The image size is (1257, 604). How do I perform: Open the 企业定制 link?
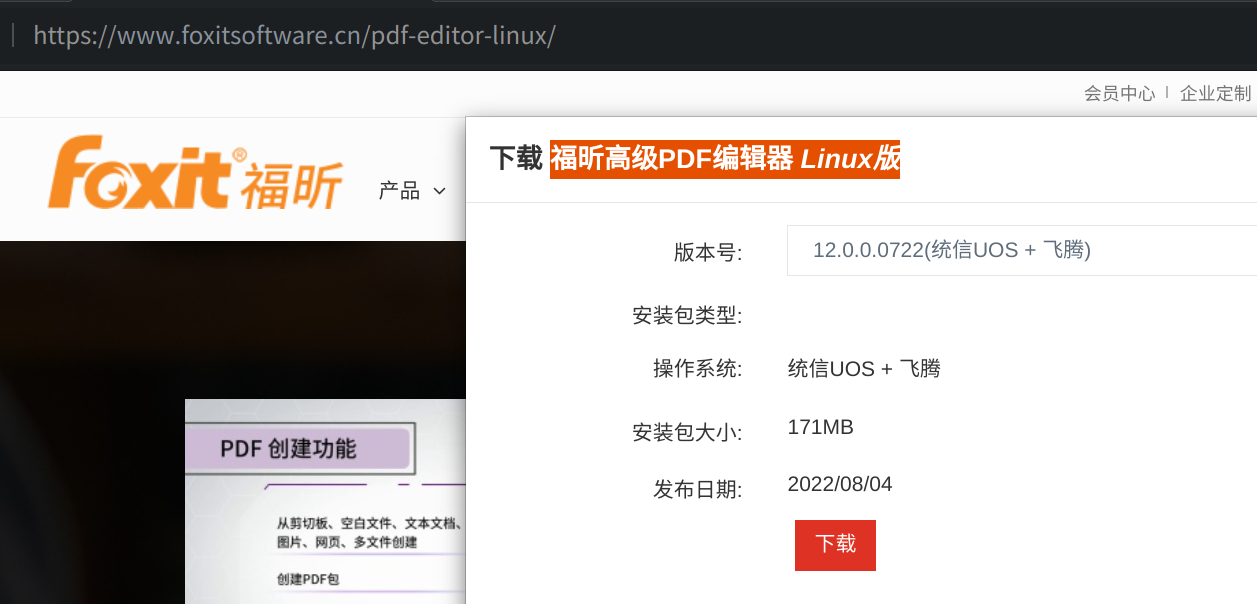(1215, 93)
